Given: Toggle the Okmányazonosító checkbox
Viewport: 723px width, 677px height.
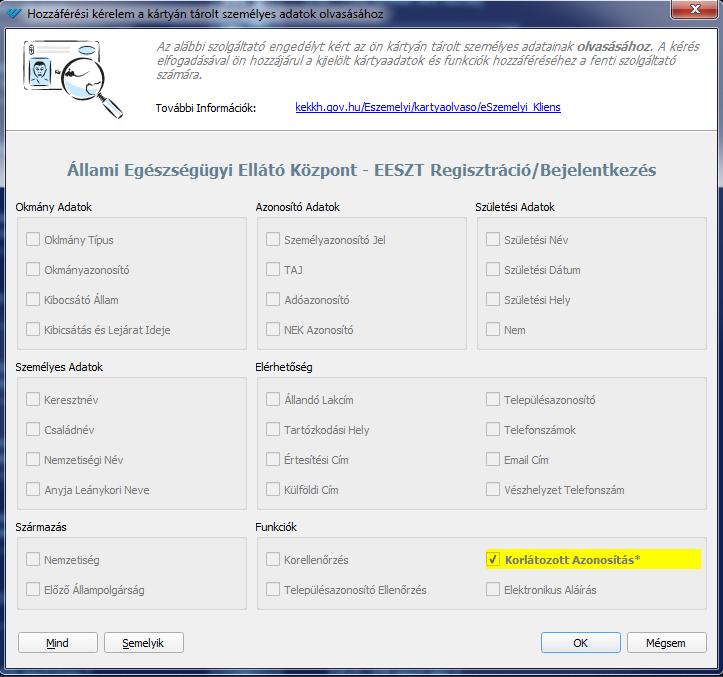Looking at the screenshot, I should (33, 269).
